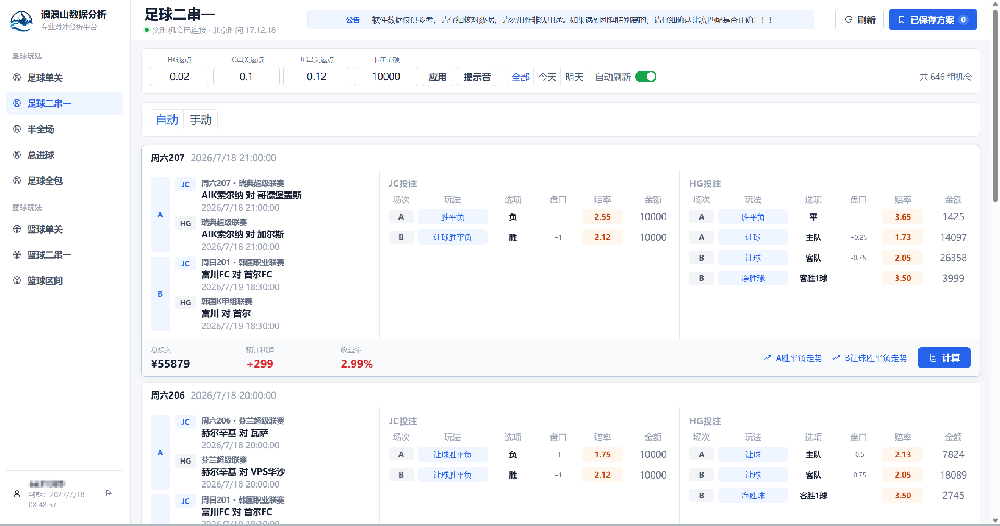Select the 明天 date filter
1000x526 pixels.
point(574,77)
